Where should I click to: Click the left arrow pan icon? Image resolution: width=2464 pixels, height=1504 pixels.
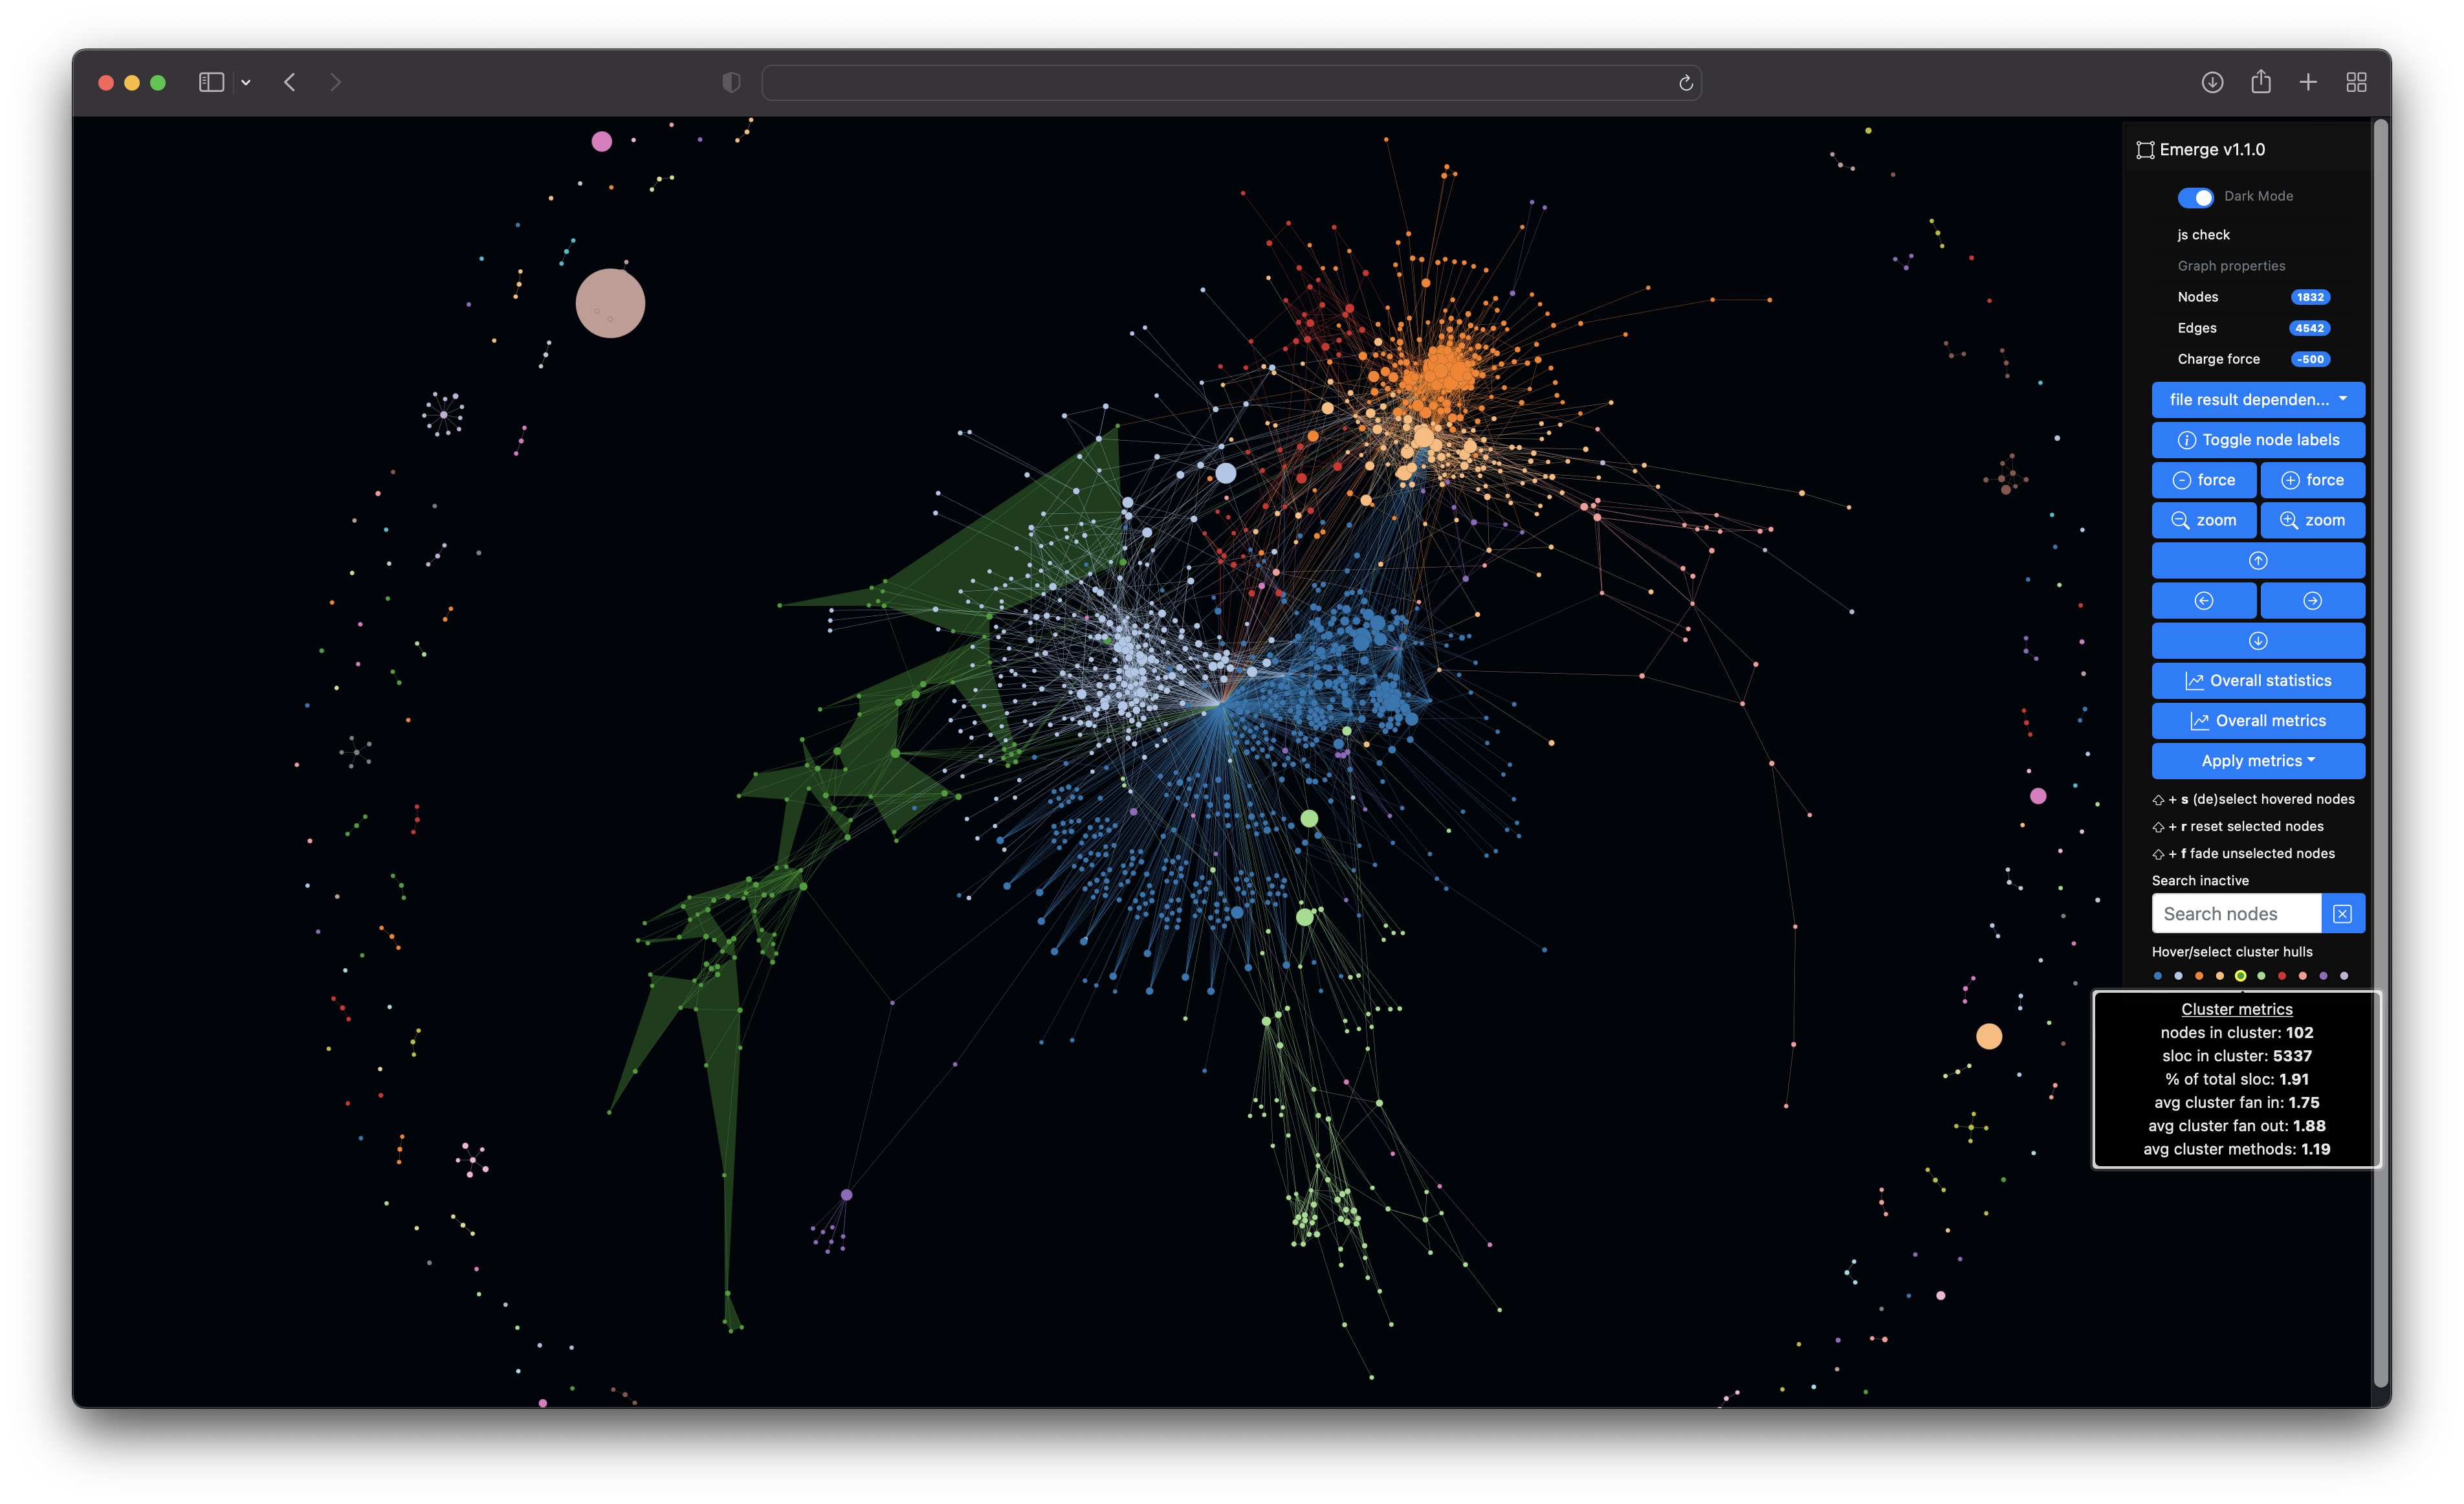(2205, 600)
